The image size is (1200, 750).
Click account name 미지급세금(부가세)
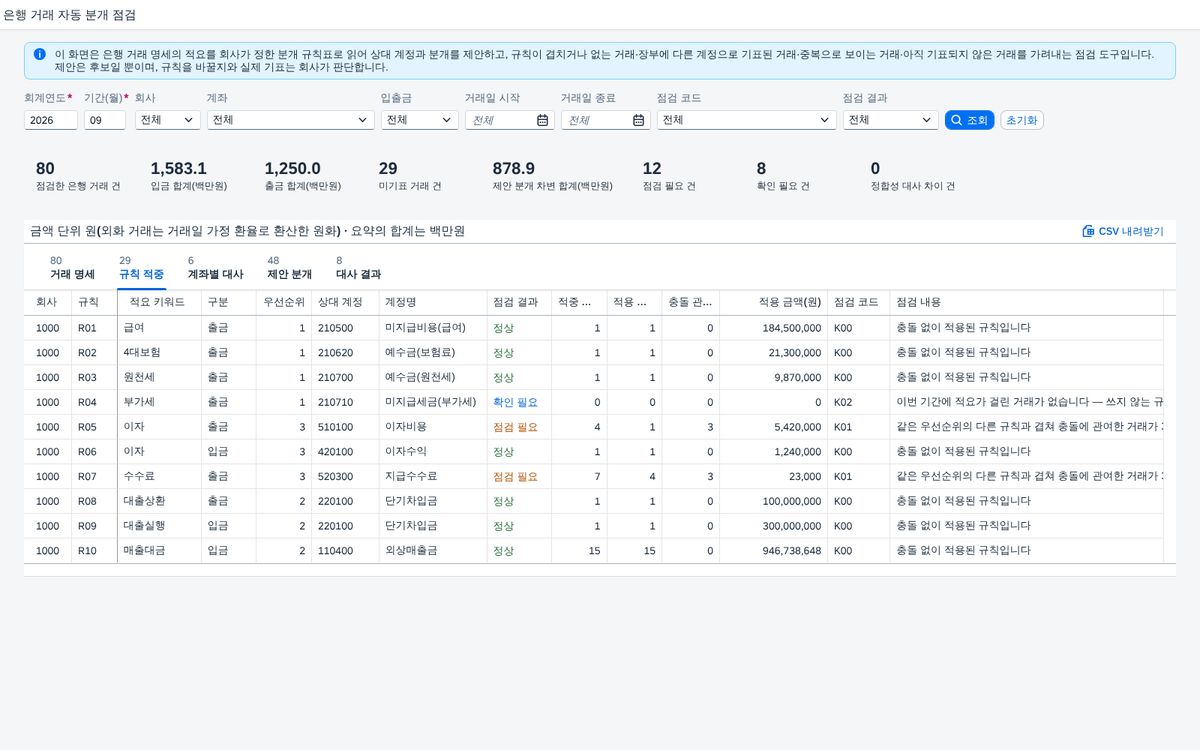point(430,402)
